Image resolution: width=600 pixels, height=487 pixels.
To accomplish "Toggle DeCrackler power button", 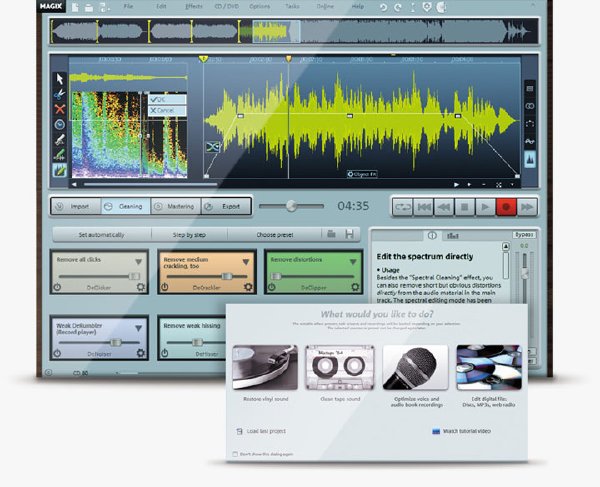I will pyautogui.click(x=165, y=287).
